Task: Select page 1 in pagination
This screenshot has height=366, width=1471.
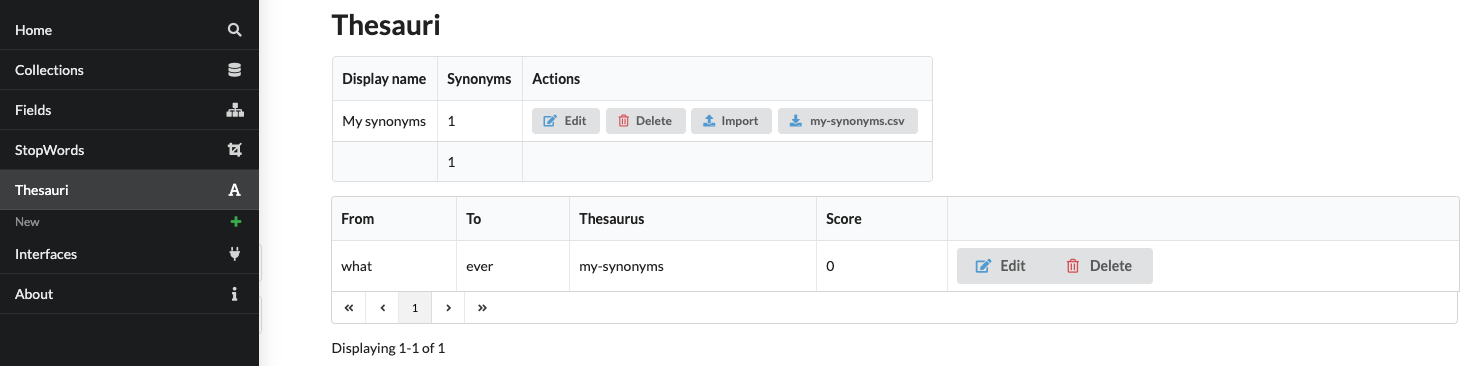Action: [x=415, y=308]
